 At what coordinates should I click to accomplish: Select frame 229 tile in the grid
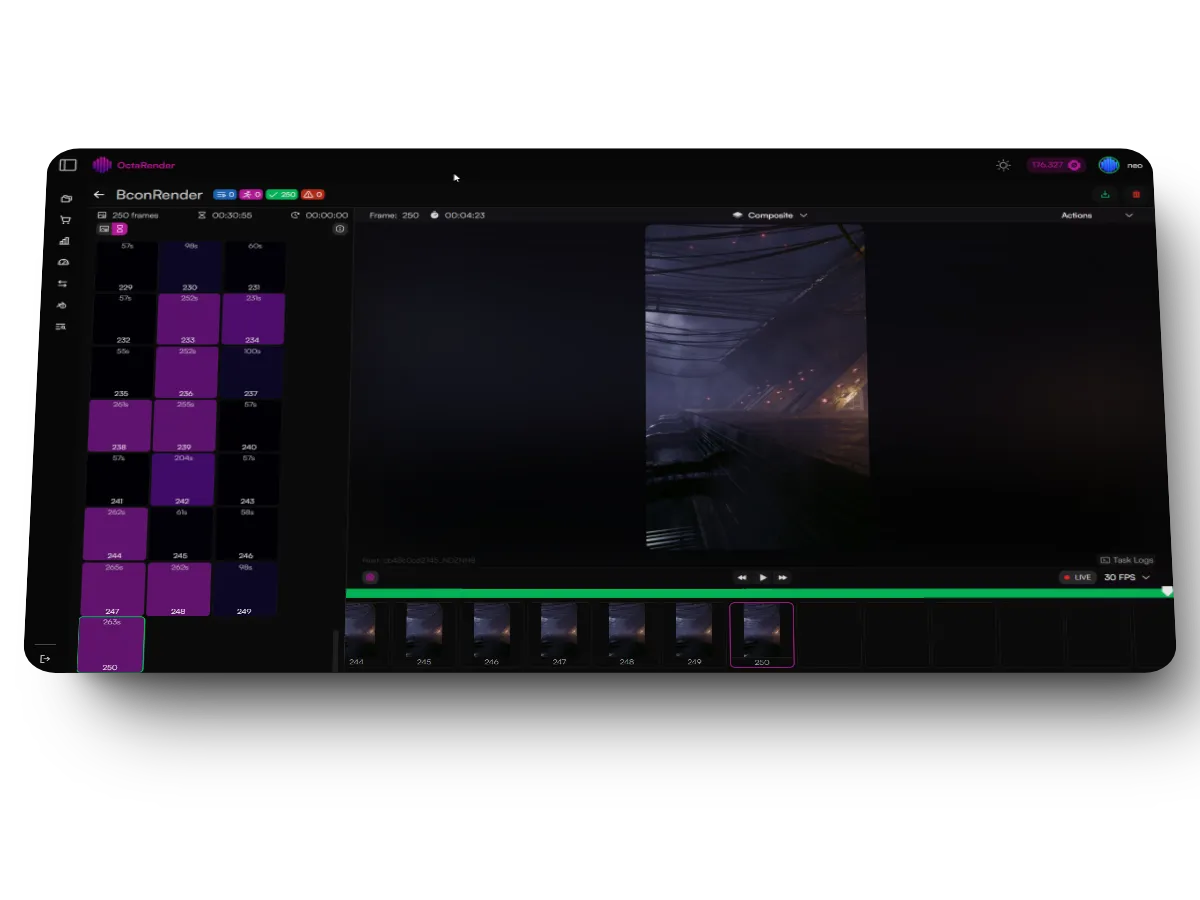point(126,266)
